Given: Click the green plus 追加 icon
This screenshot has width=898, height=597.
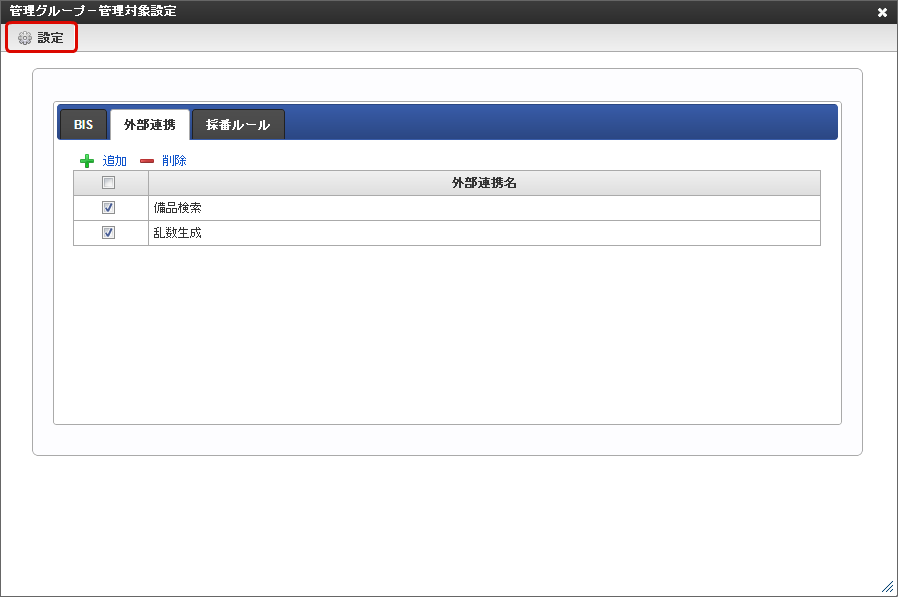Looking at the screenshot, I should click(x=86, y=161).
